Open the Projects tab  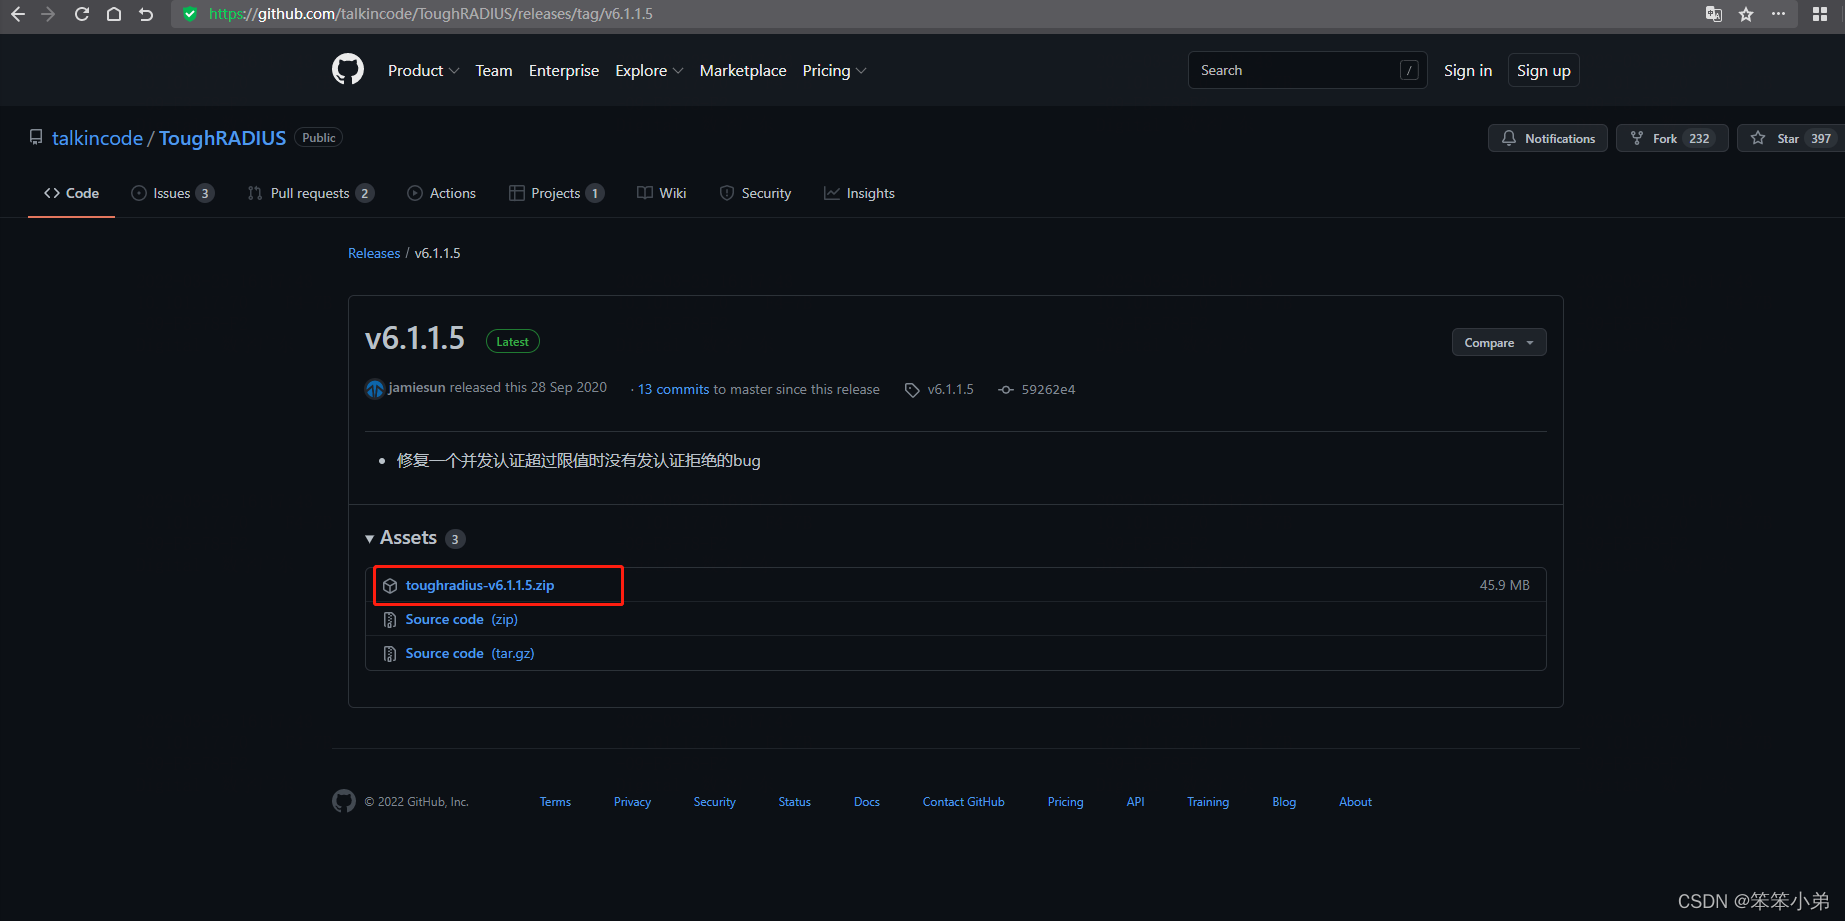(x=556, y=193)
